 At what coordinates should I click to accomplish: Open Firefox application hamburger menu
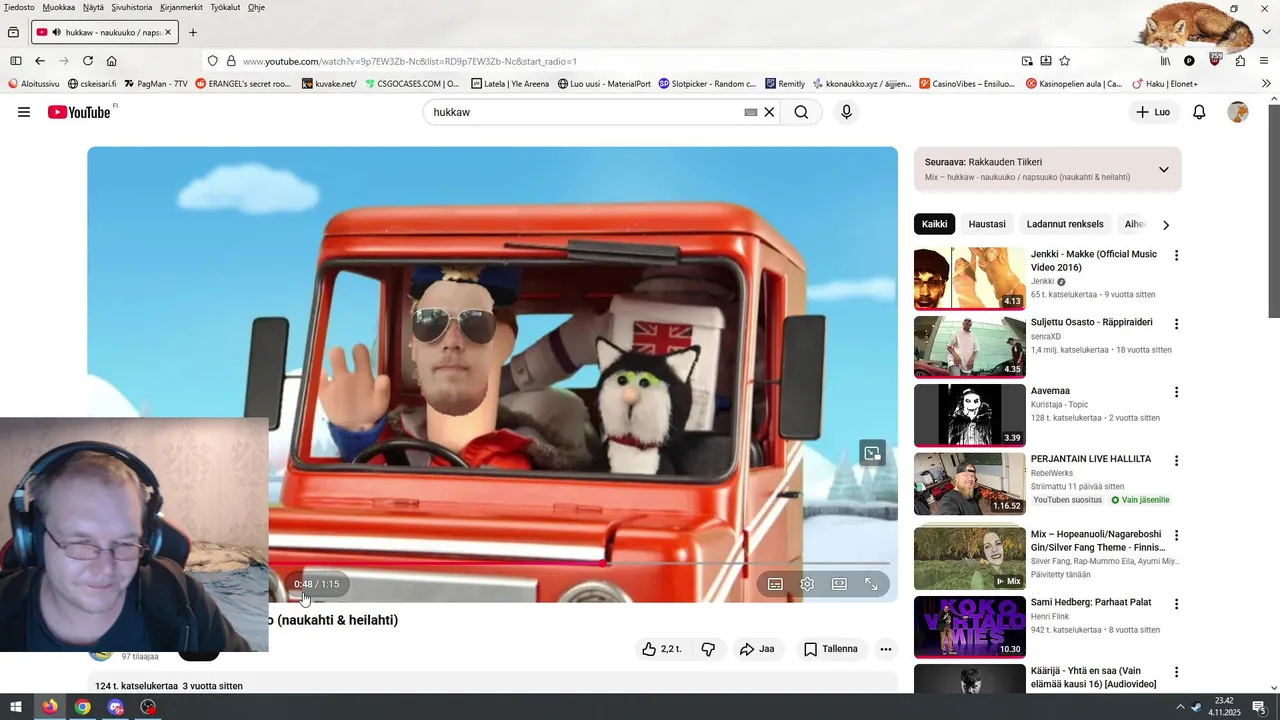tap(1264, 61)
